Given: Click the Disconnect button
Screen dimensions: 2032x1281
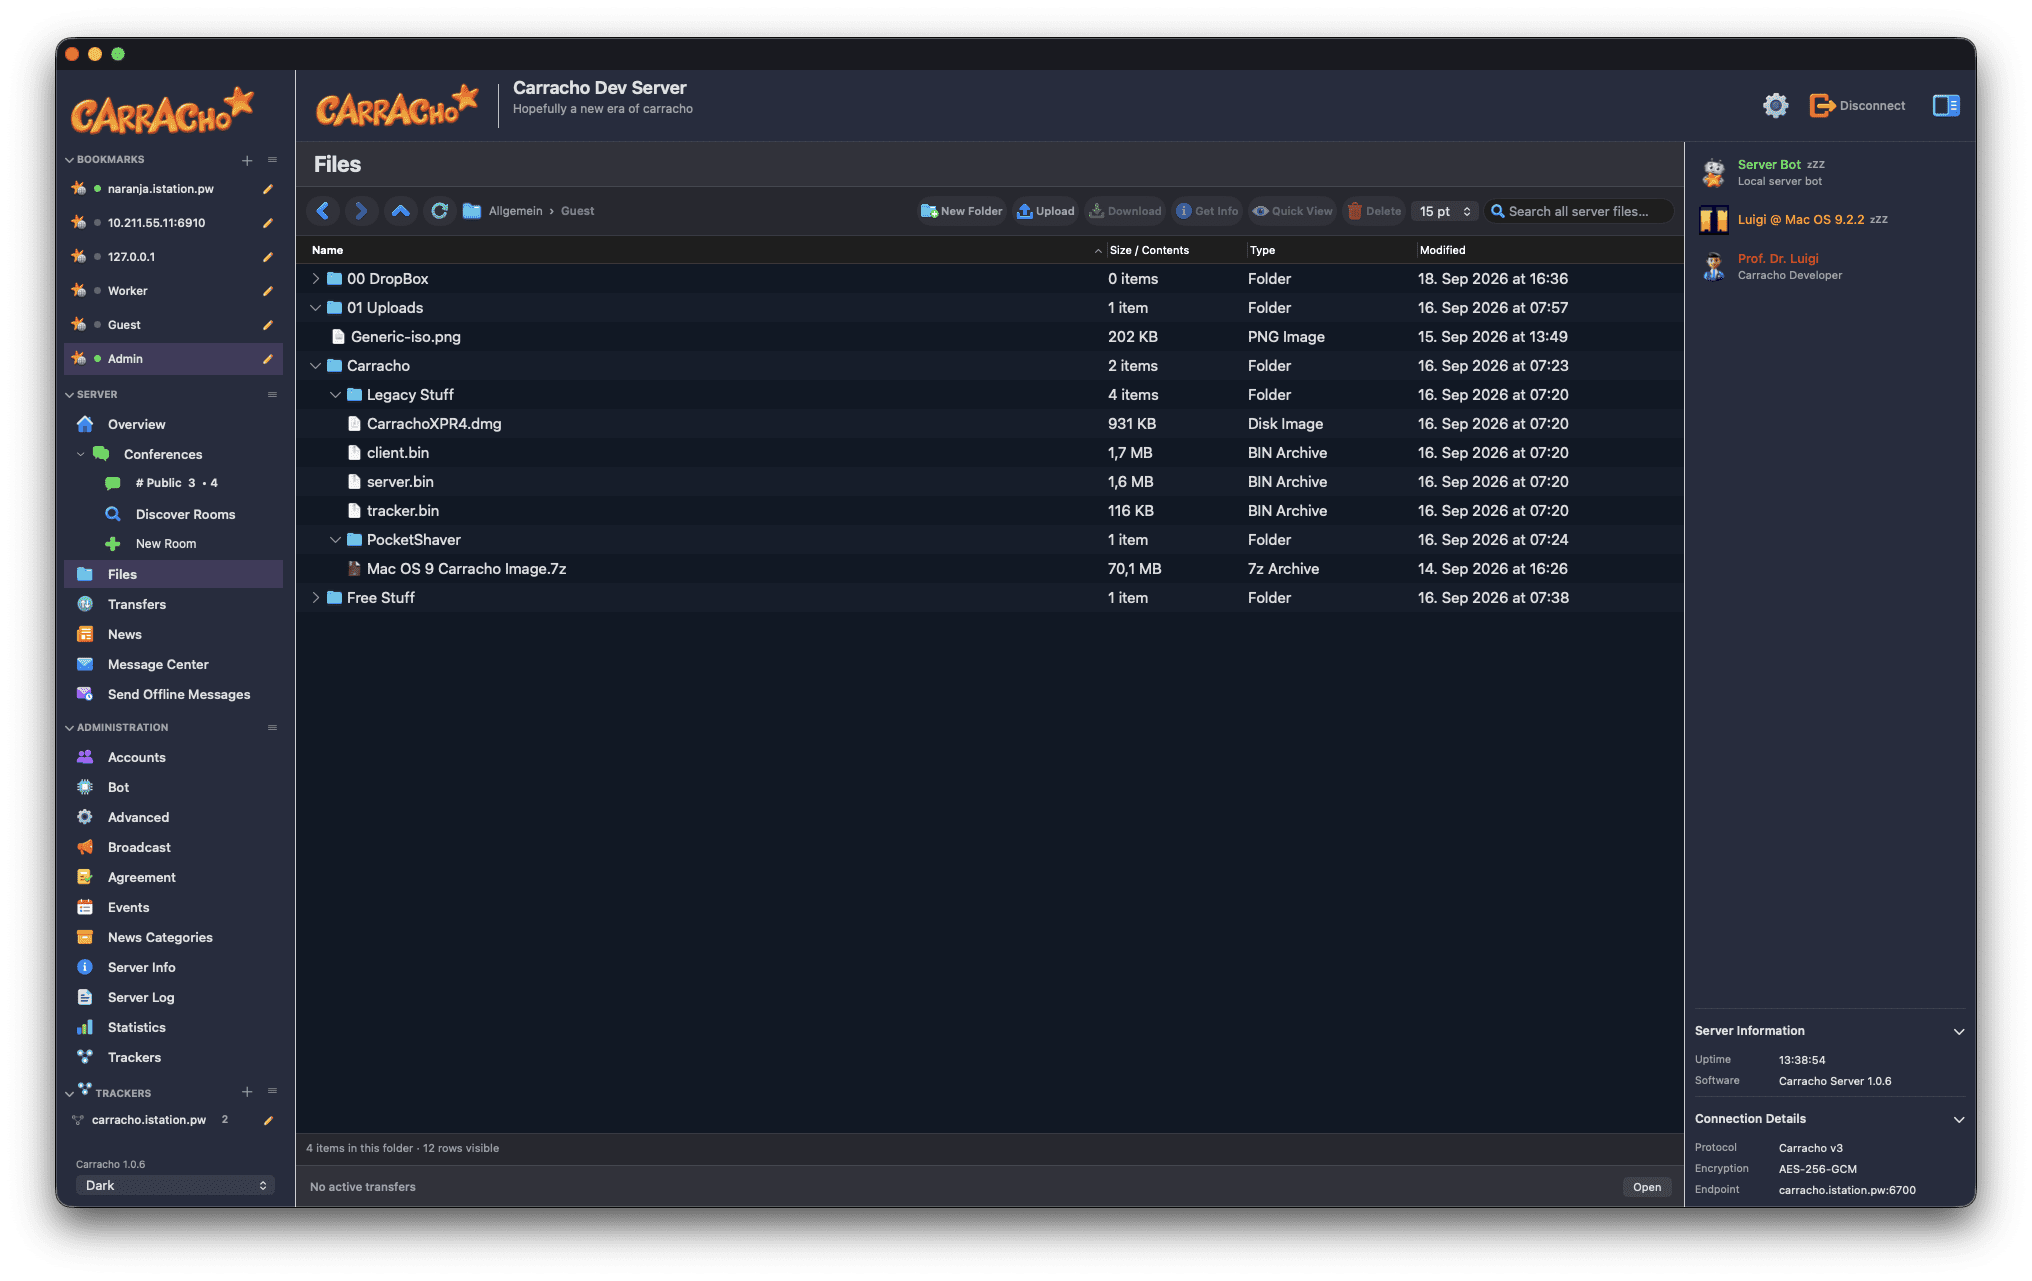Looking at the screenshot, I should tap(1857, 105).
